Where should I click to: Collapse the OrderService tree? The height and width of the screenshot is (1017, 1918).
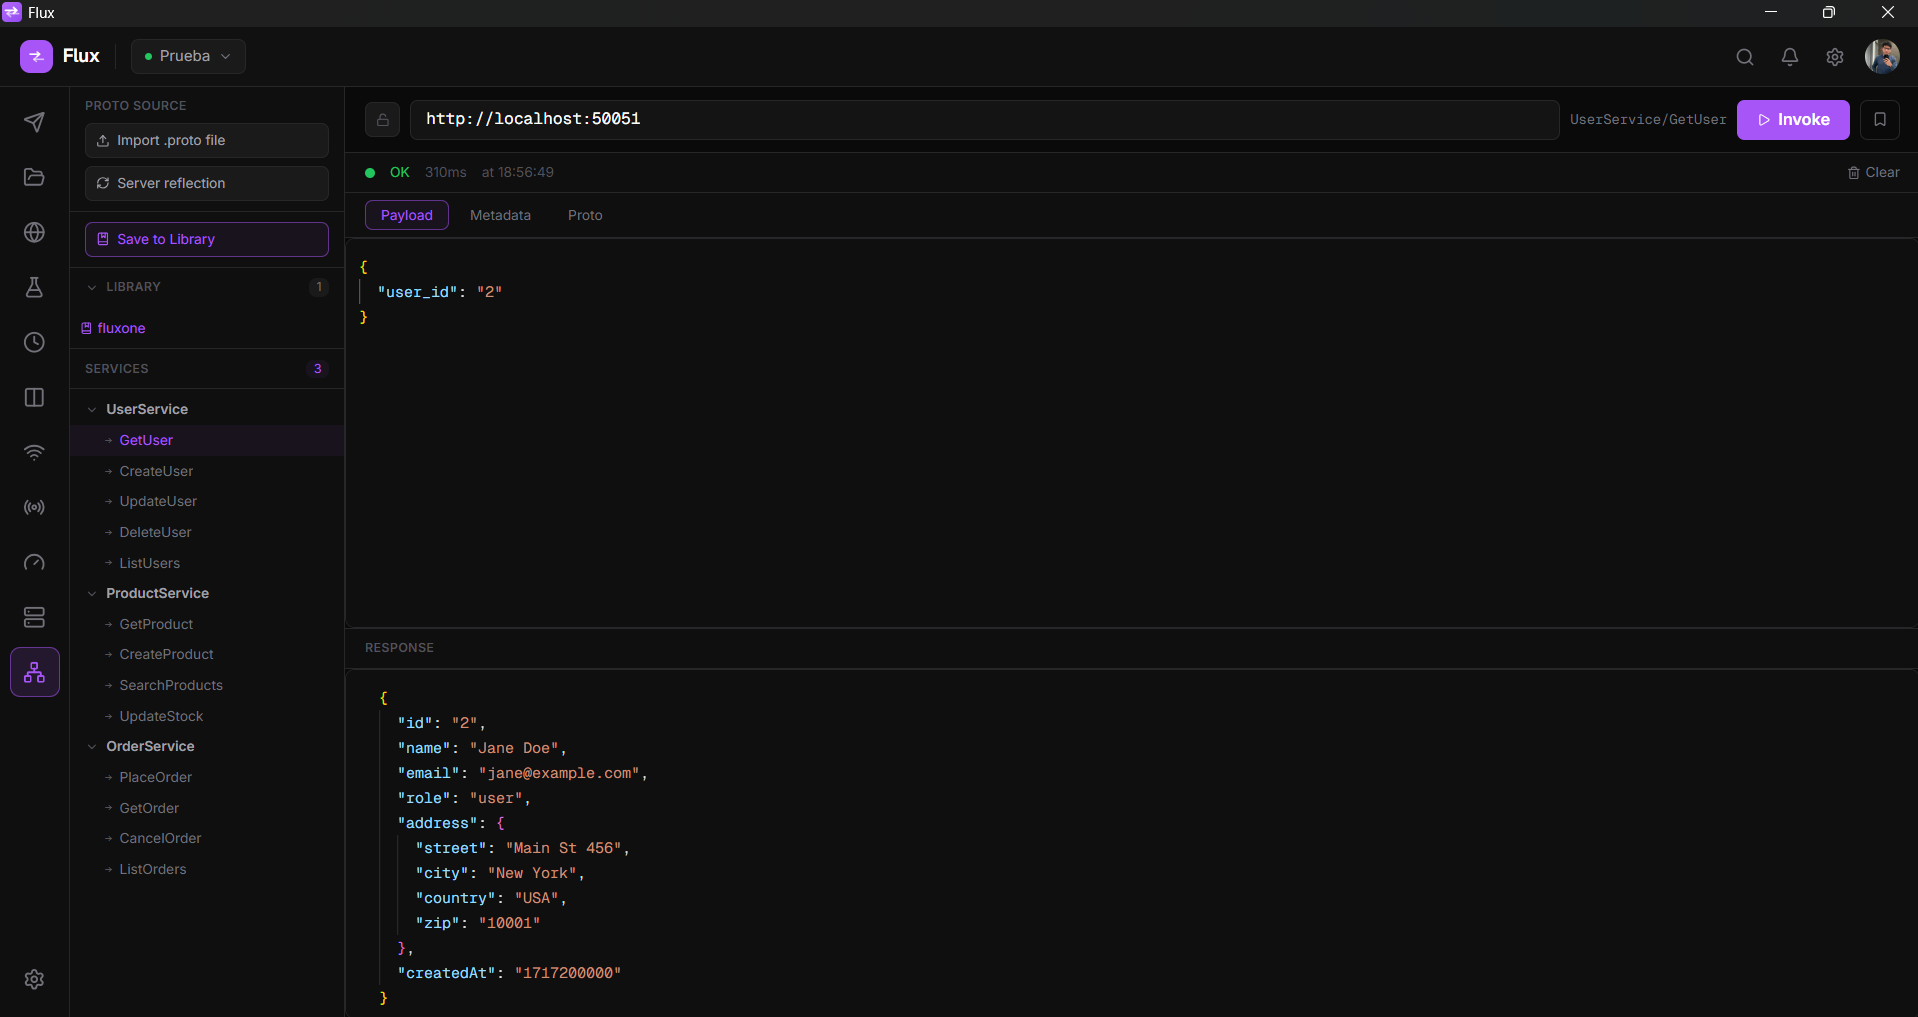[92, 746]
